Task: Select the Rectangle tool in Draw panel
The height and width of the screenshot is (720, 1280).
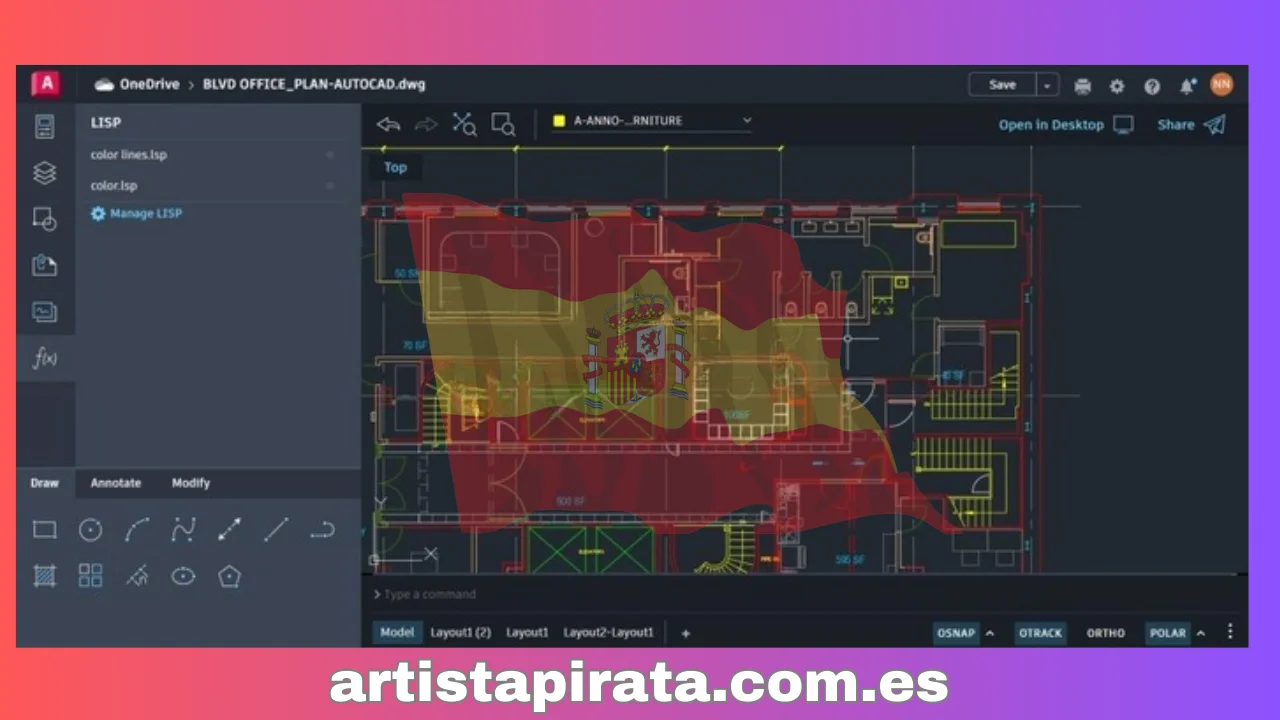Action: 44,529
